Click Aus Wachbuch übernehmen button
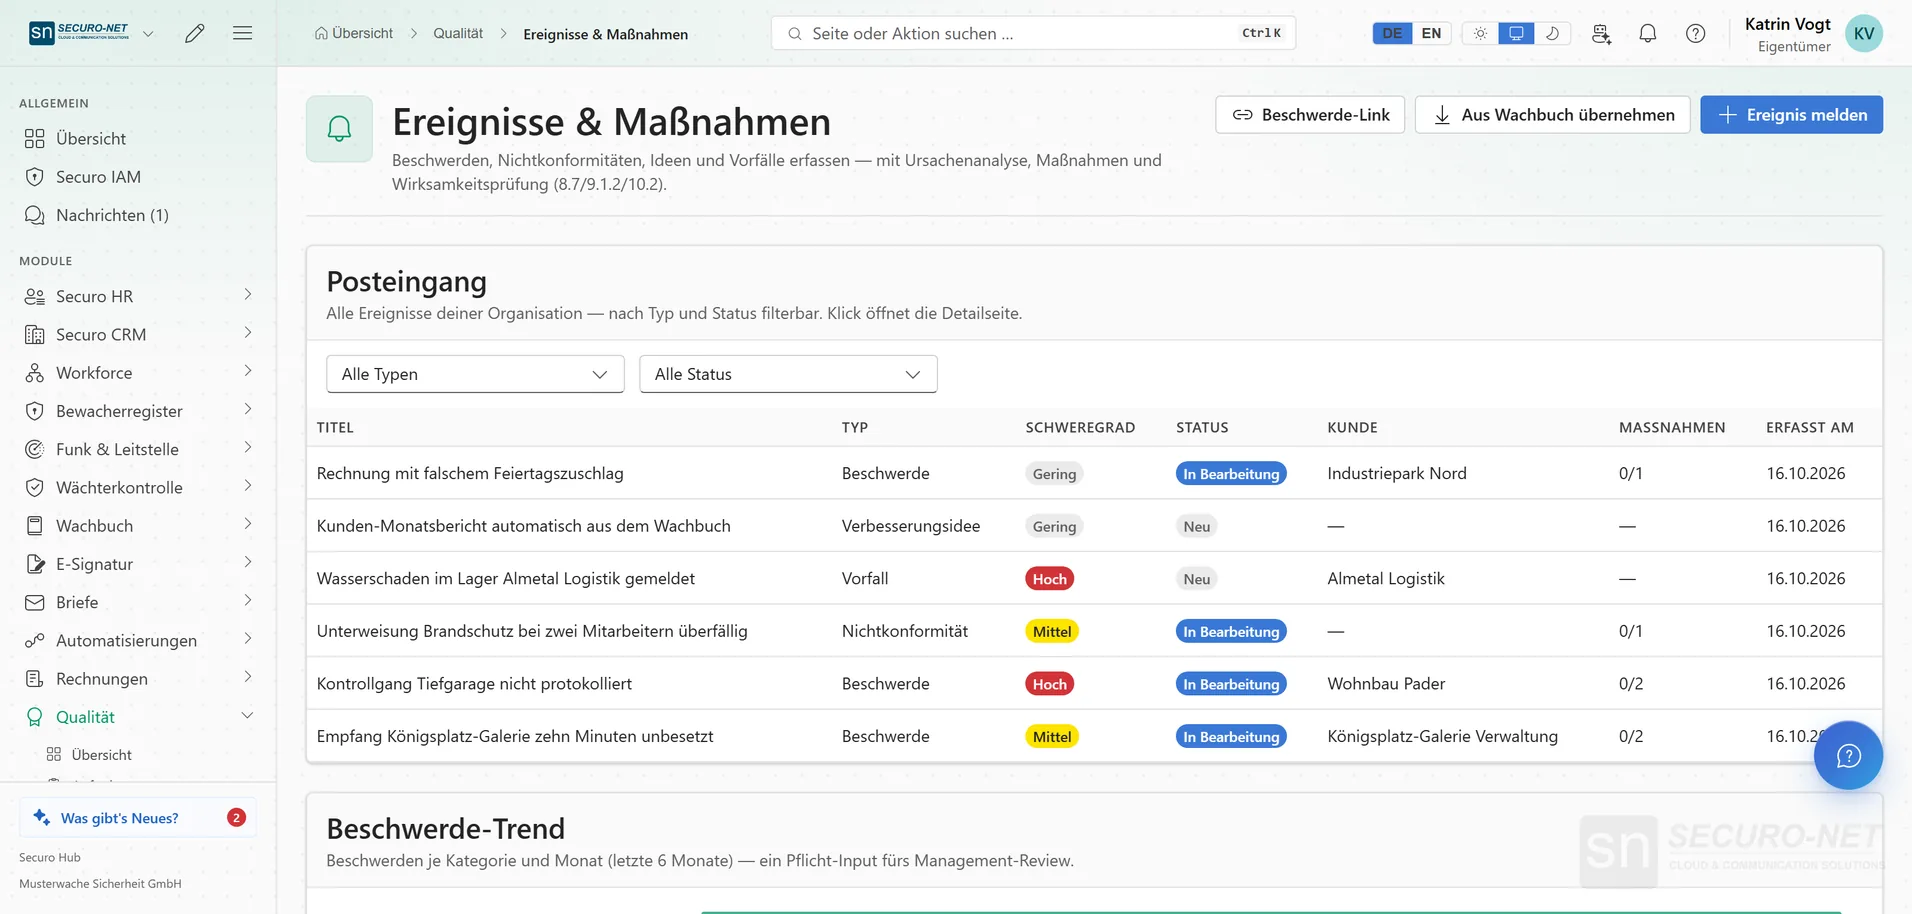This screenshot has height=914, width=1912. tap(1553, 115)
